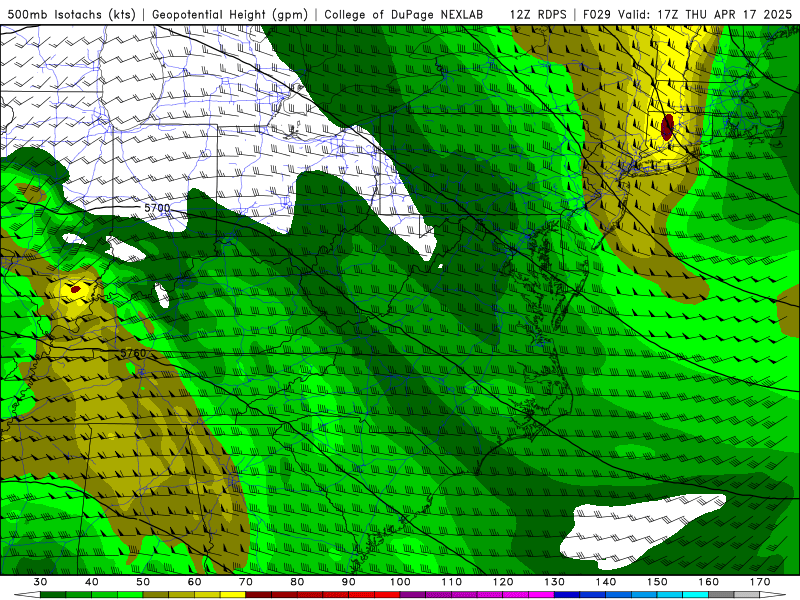Click the legend label 130

tap(554, 582)
